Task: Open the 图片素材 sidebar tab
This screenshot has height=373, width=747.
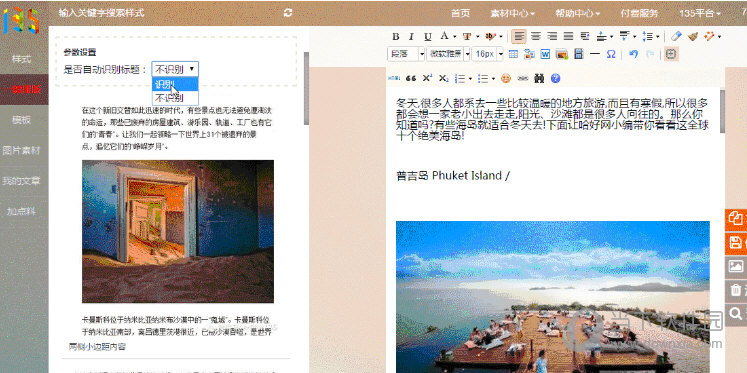Action: (22, 150)
